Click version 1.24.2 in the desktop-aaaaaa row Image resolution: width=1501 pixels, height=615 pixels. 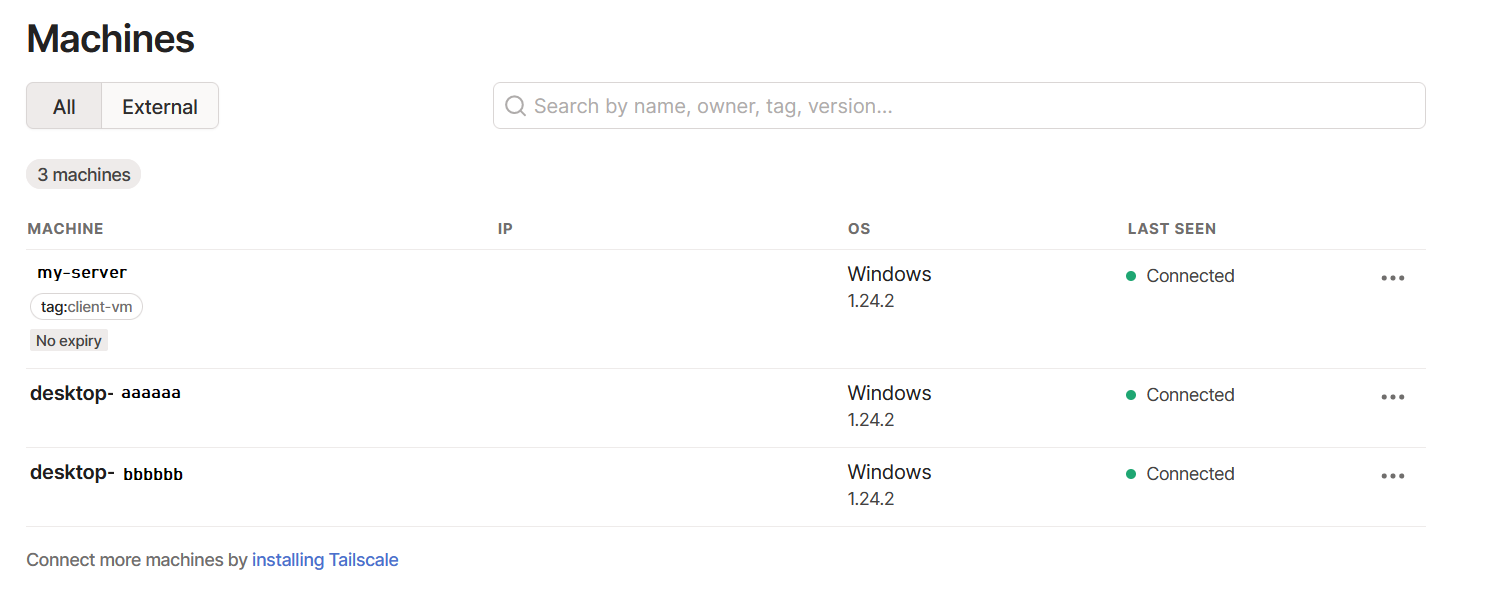(x=870, y=420)
